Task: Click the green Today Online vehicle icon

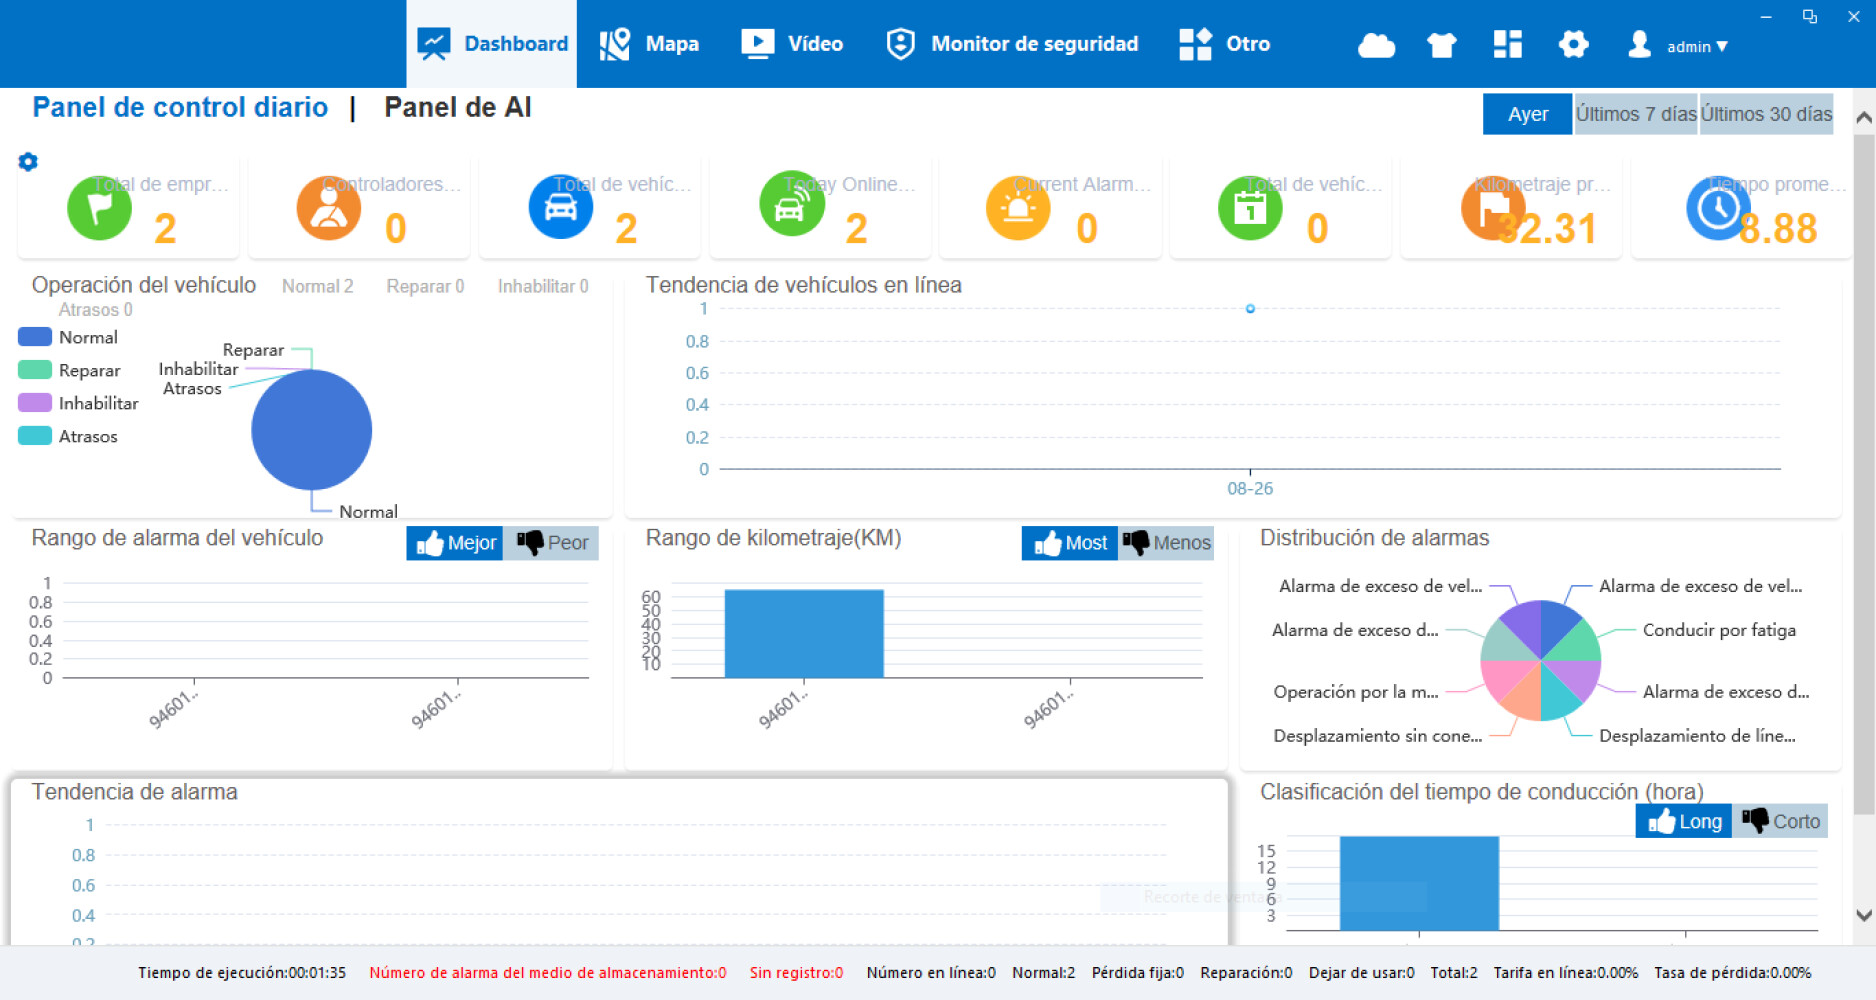Action: (x=791, y=205)
